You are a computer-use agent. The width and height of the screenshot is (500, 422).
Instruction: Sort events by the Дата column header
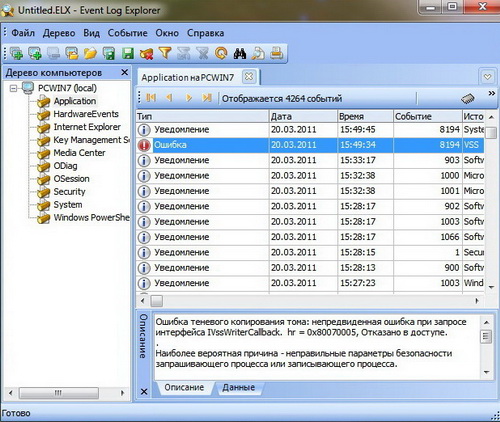303,116
